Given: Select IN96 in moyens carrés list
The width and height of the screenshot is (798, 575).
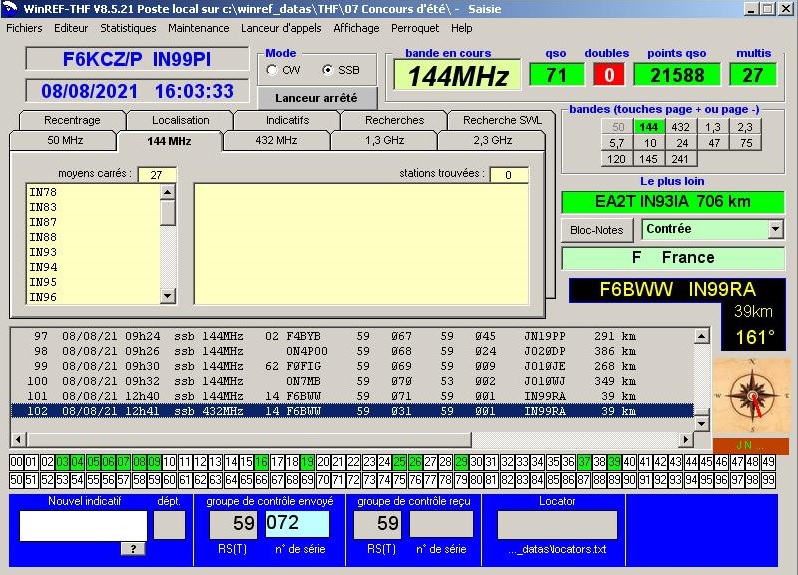Looking at the screenshot, I should (x=93, y=297).
